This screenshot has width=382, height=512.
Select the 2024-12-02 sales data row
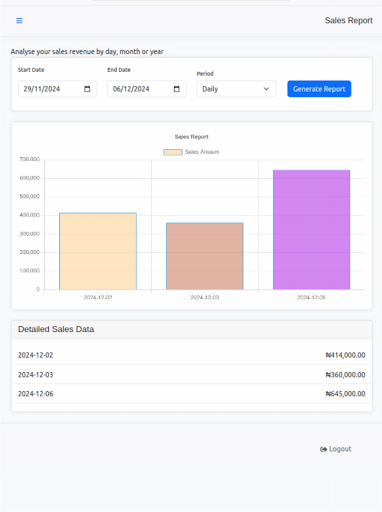coord(192,355)
